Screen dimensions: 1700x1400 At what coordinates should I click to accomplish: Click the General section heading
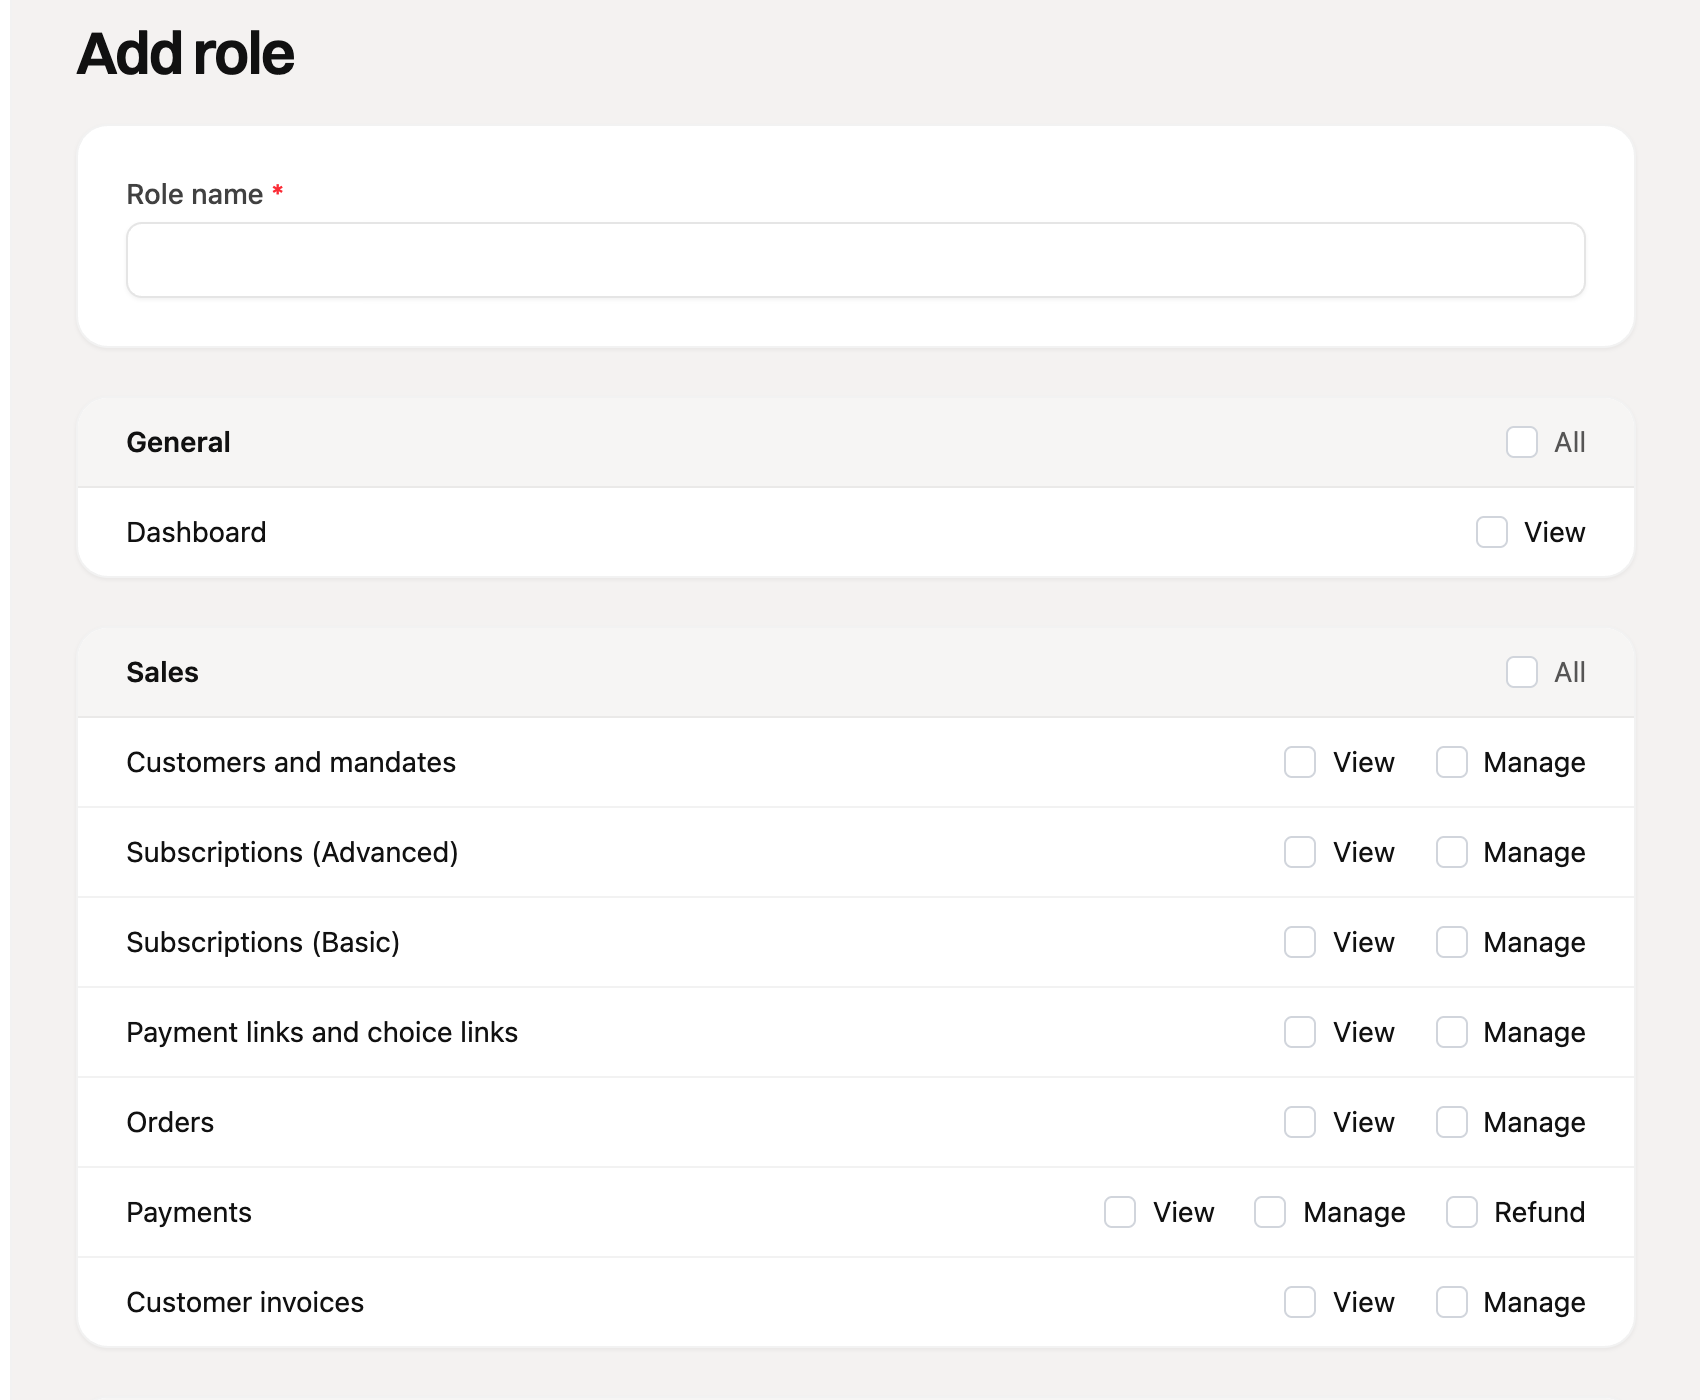coord(178,442)
